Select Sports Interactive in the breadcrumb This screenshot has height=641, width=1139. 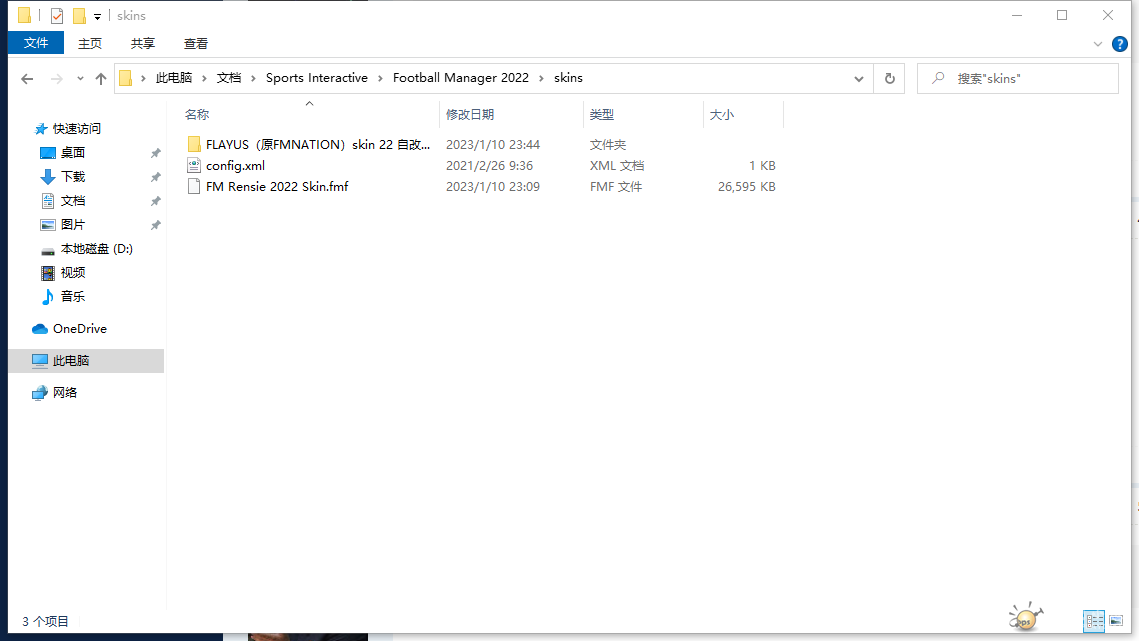[317, 78]
